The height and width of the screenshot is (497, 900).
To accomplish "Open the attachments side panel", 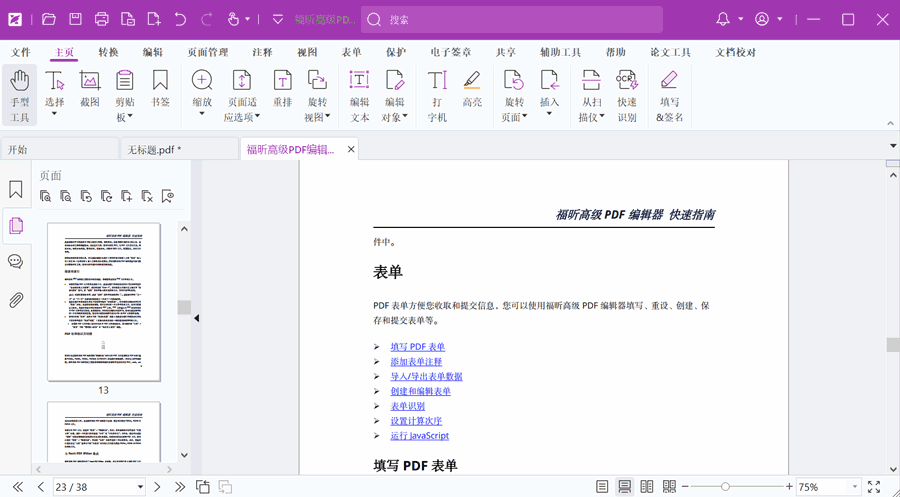I will pyautogui.click(x=15, y=300).
